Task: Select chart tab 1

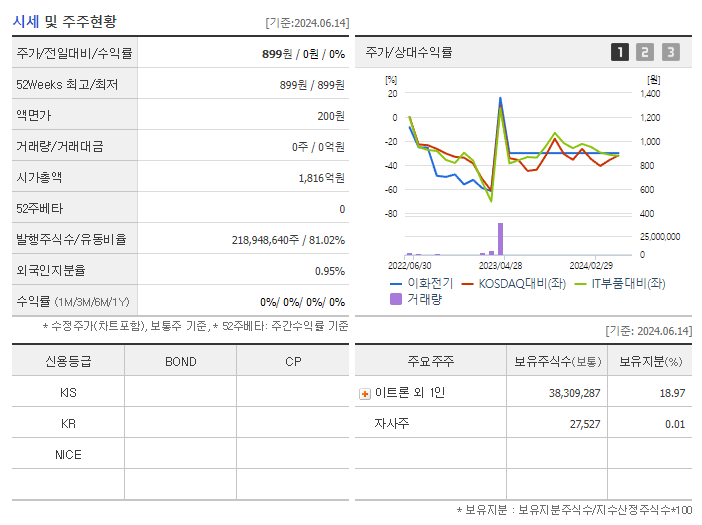Action: coord(620,52)
